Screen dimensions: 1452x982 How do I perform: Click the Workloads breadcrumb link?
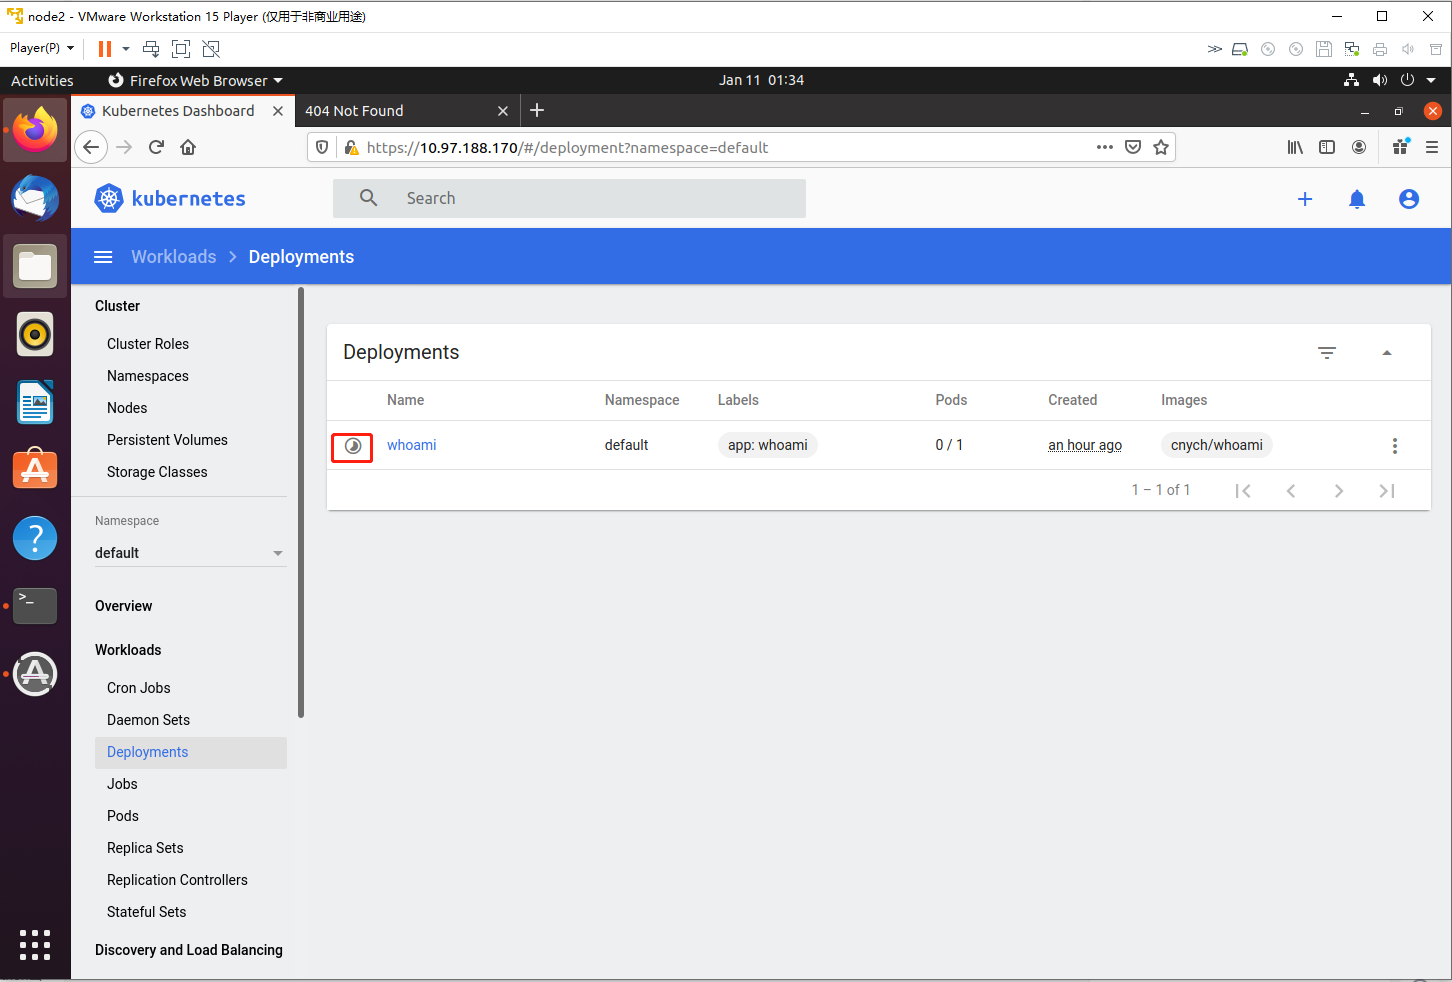click(x=174, y=257)
